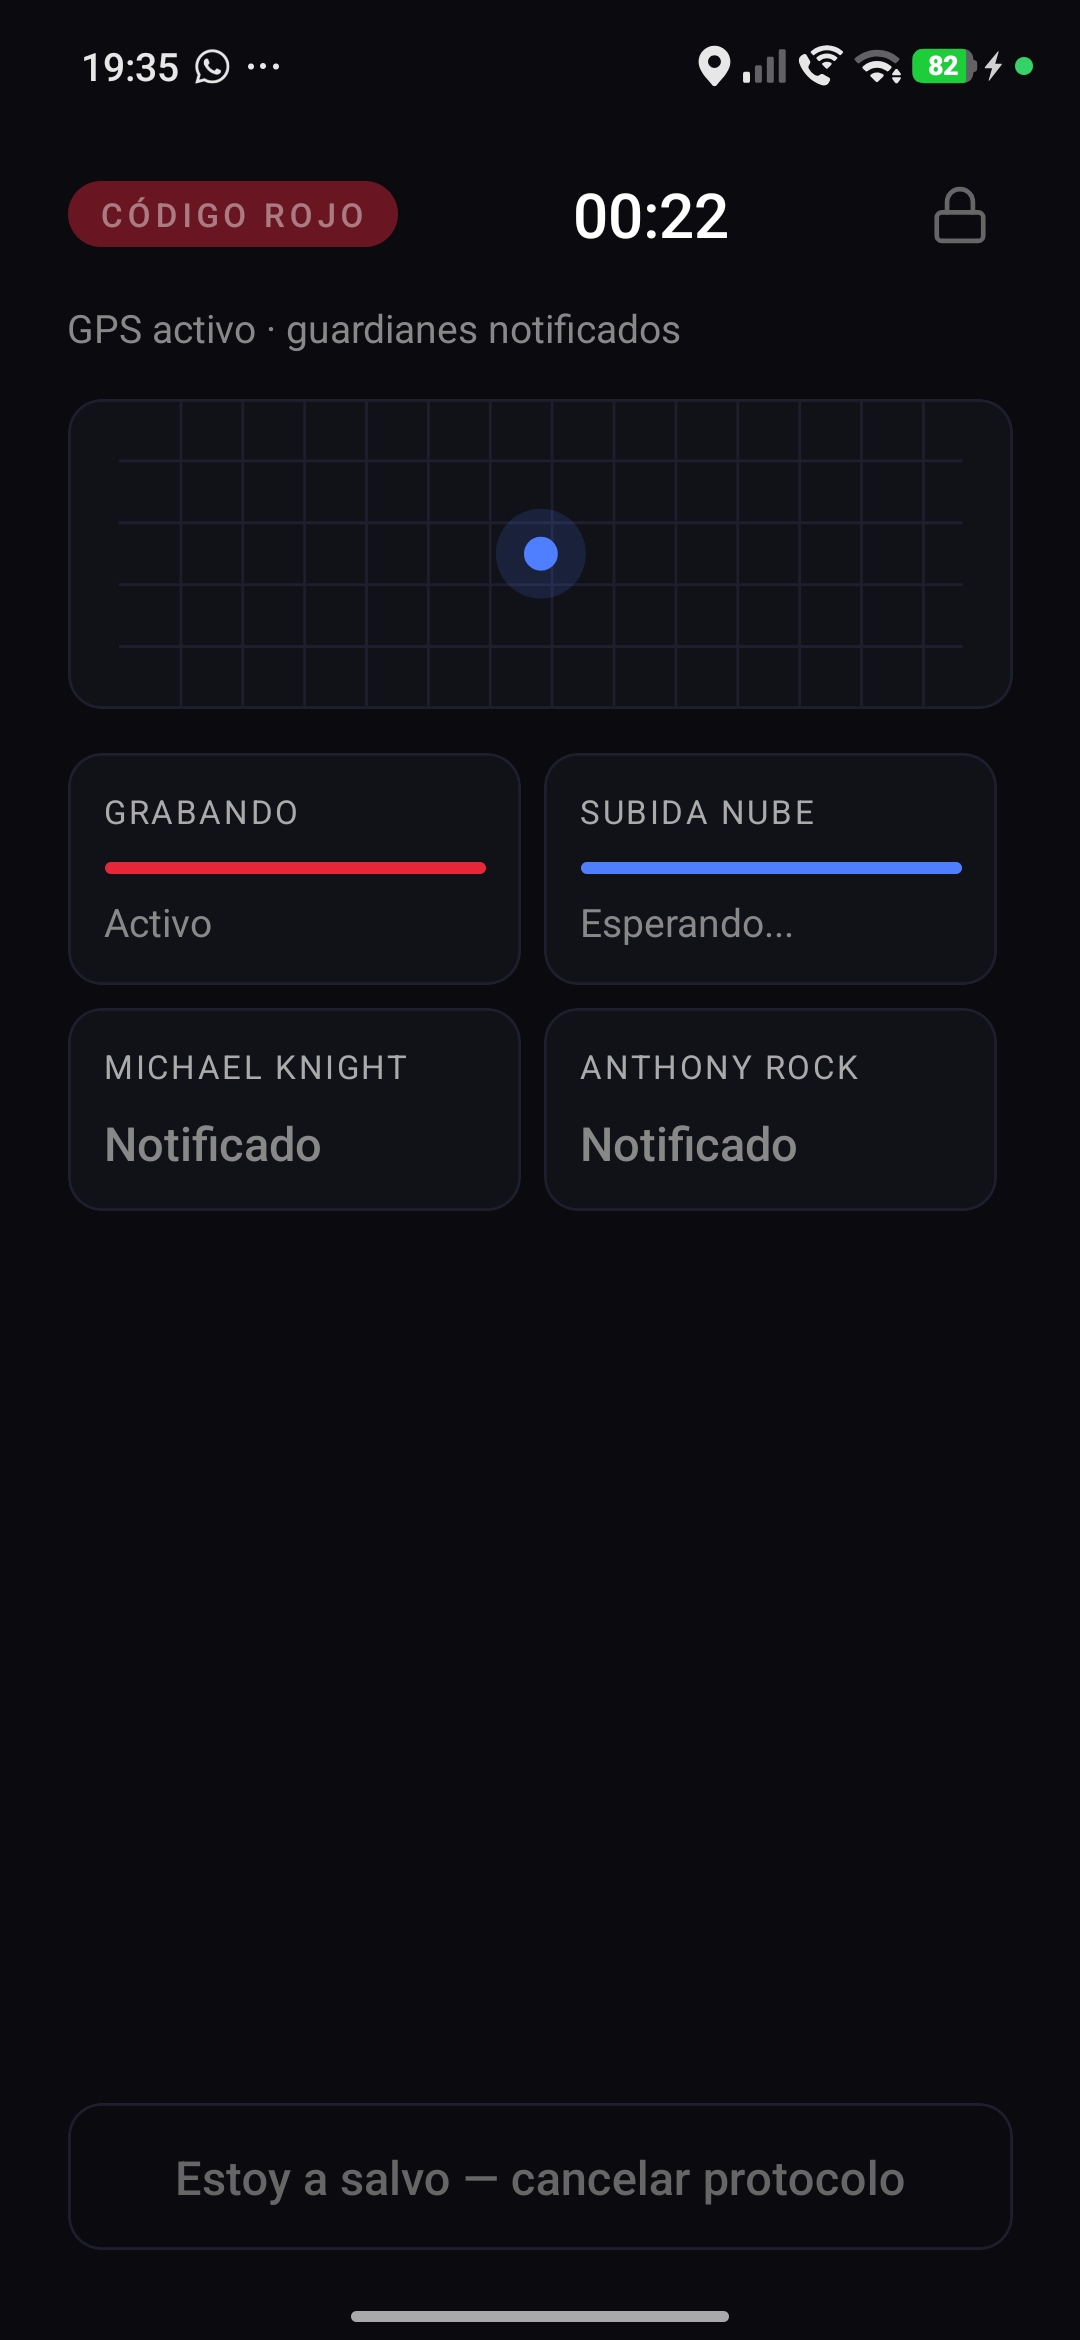This screenshot has width=1080, height=2340.
Task: Tap the cellular signal bars icon
Action: point(764,67)
